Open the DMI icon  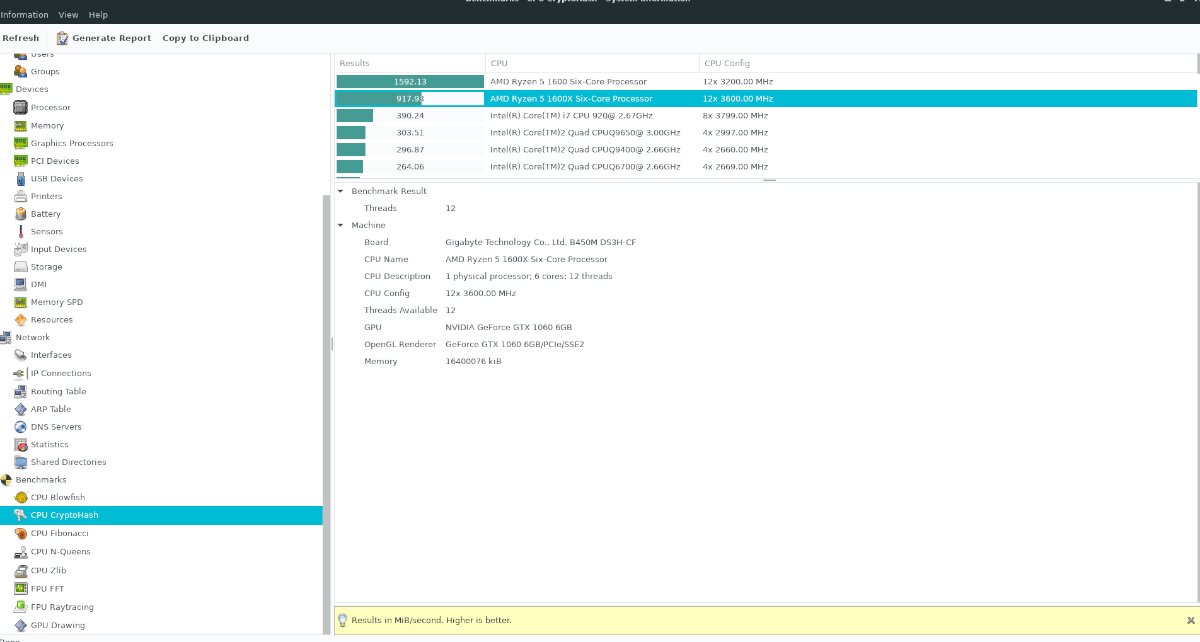click(21, 284)
